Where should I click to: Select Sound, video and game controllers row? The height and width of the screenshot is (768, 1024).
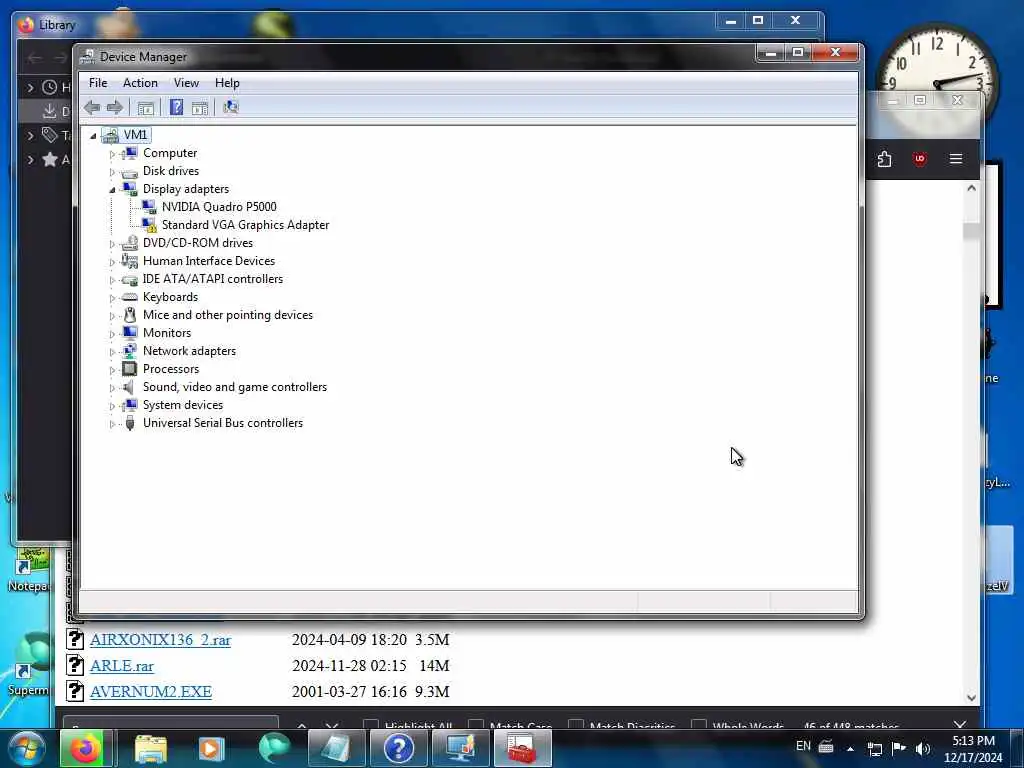(x=235, y=387)
